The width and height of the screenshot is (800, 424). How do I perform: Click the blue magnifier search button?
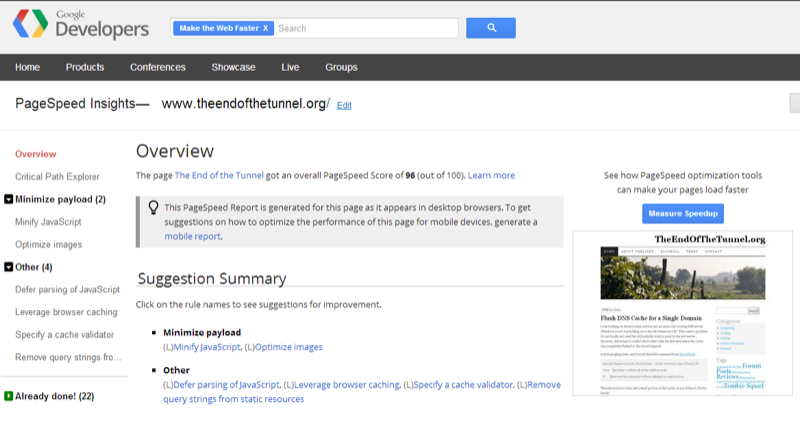pyautogui.click(x=491, y=28)
